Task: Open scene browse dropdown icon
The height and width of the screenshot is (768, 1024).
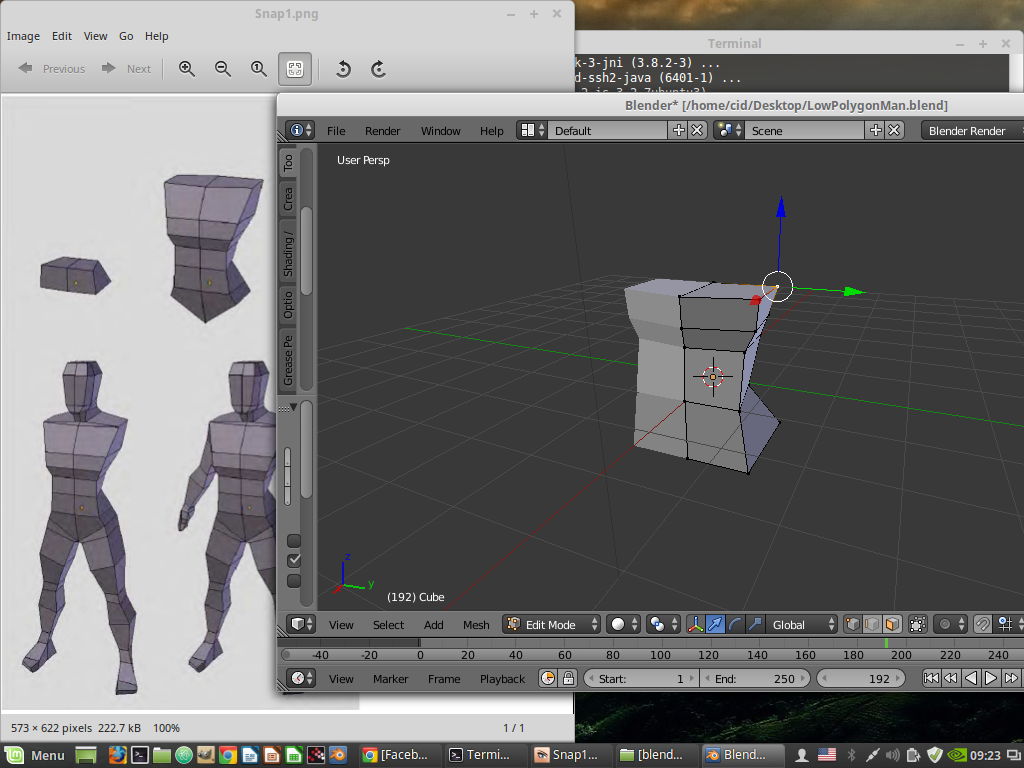Action: (728, 130)
